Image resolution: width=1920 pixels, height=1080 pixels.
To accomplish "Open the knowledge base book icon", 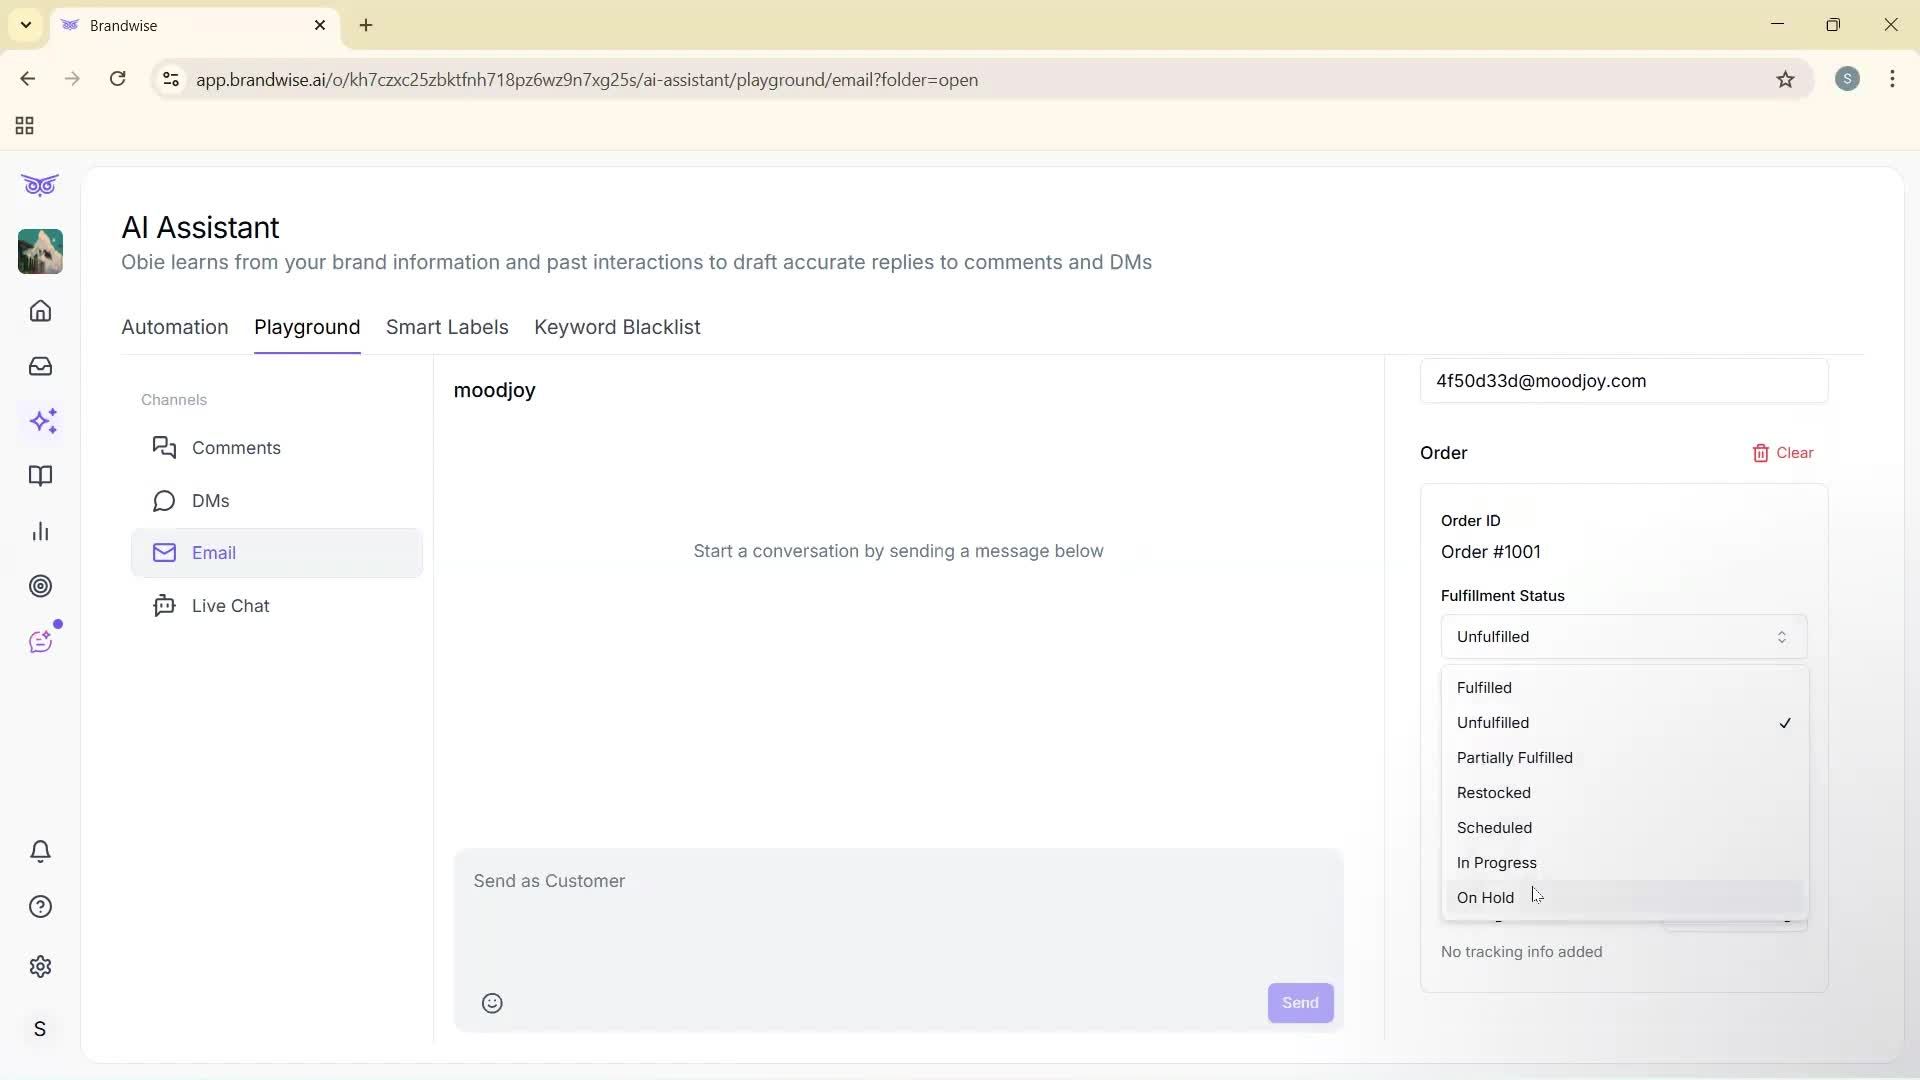I will pos(40,476).
